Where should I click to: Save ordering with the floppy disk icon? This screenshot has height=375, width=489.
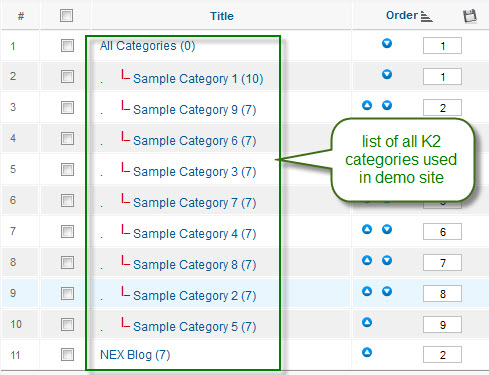(x=470, y=16)
